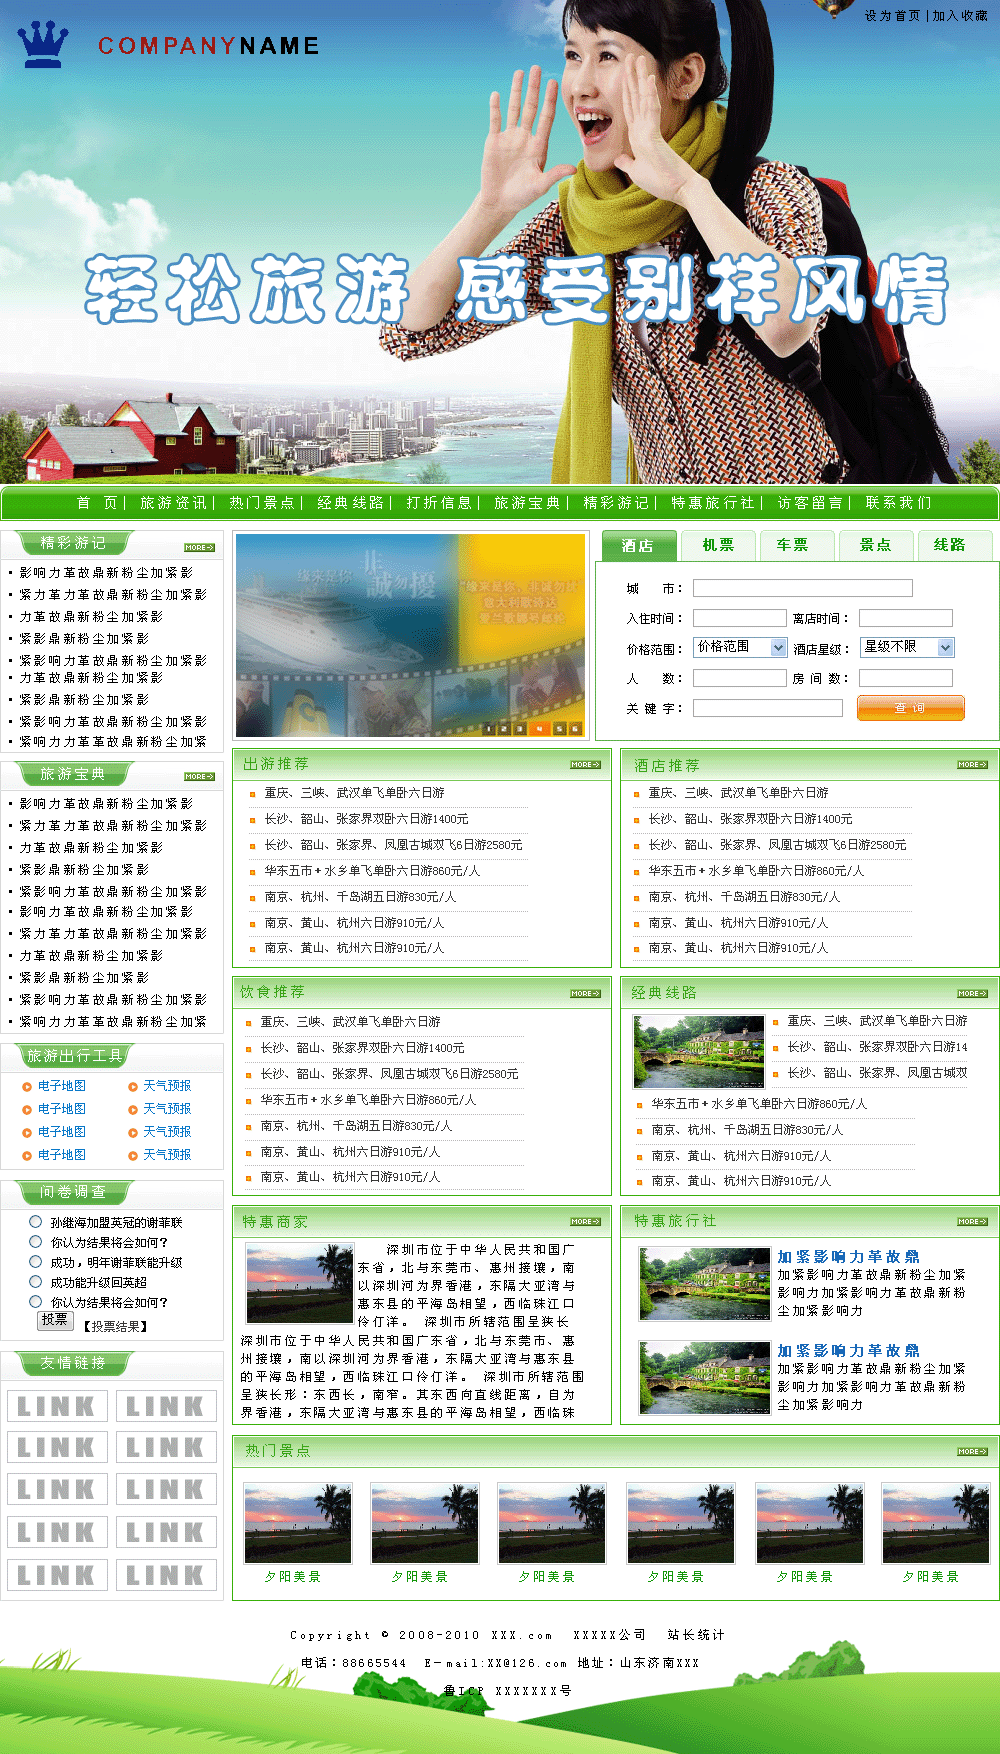Image resolution: width=1000 pixels, height=1754 pixels.
Task: Click the 城市 input field
Action: pos(802,589)
